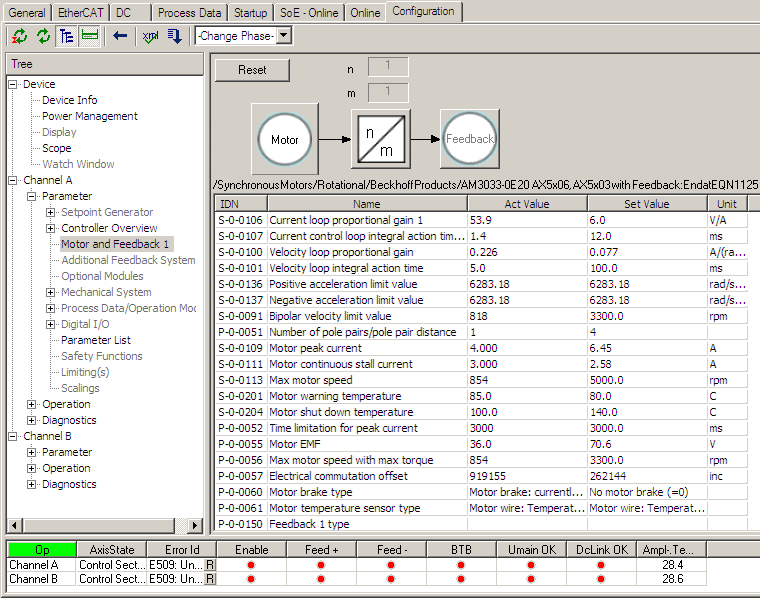Click Channel B Feed + red indicator
This screenshot has width=760, height=598.
321,579
